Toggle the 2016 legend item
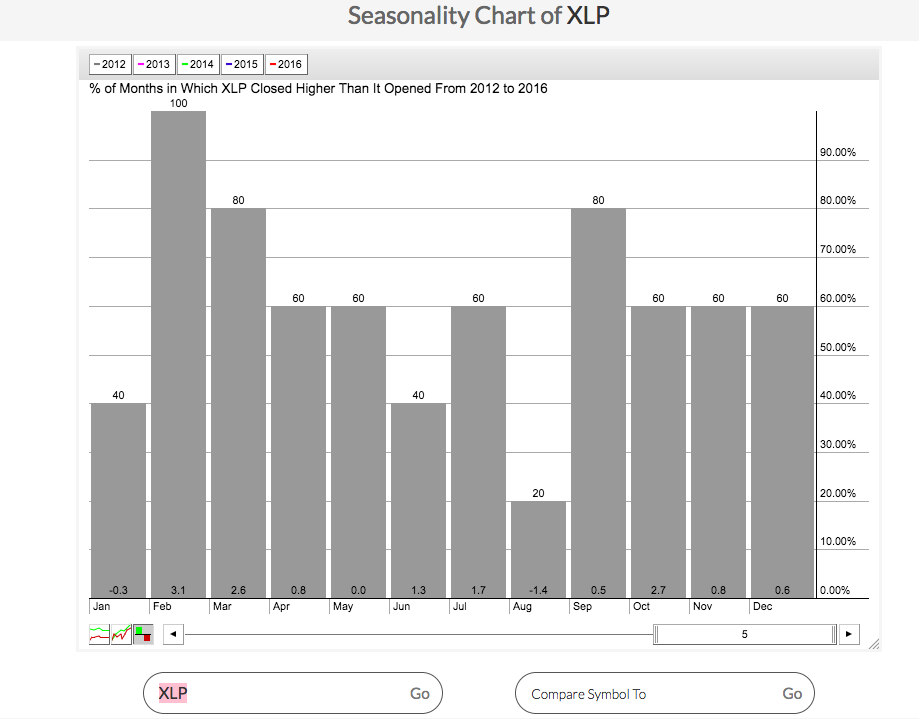 click(286, 64)
